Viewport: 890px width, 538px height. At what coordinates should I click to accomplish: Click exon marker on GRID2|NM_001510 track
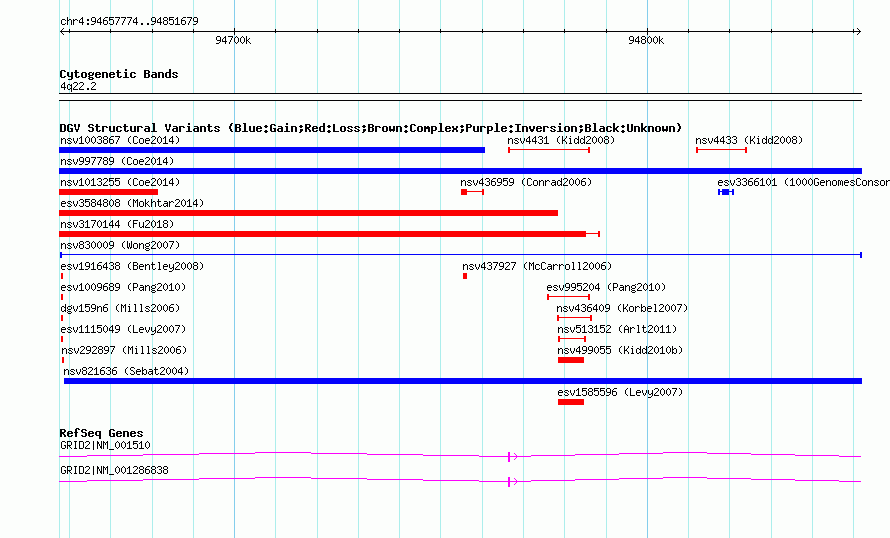pyautogui.click(x=509, y=456)
